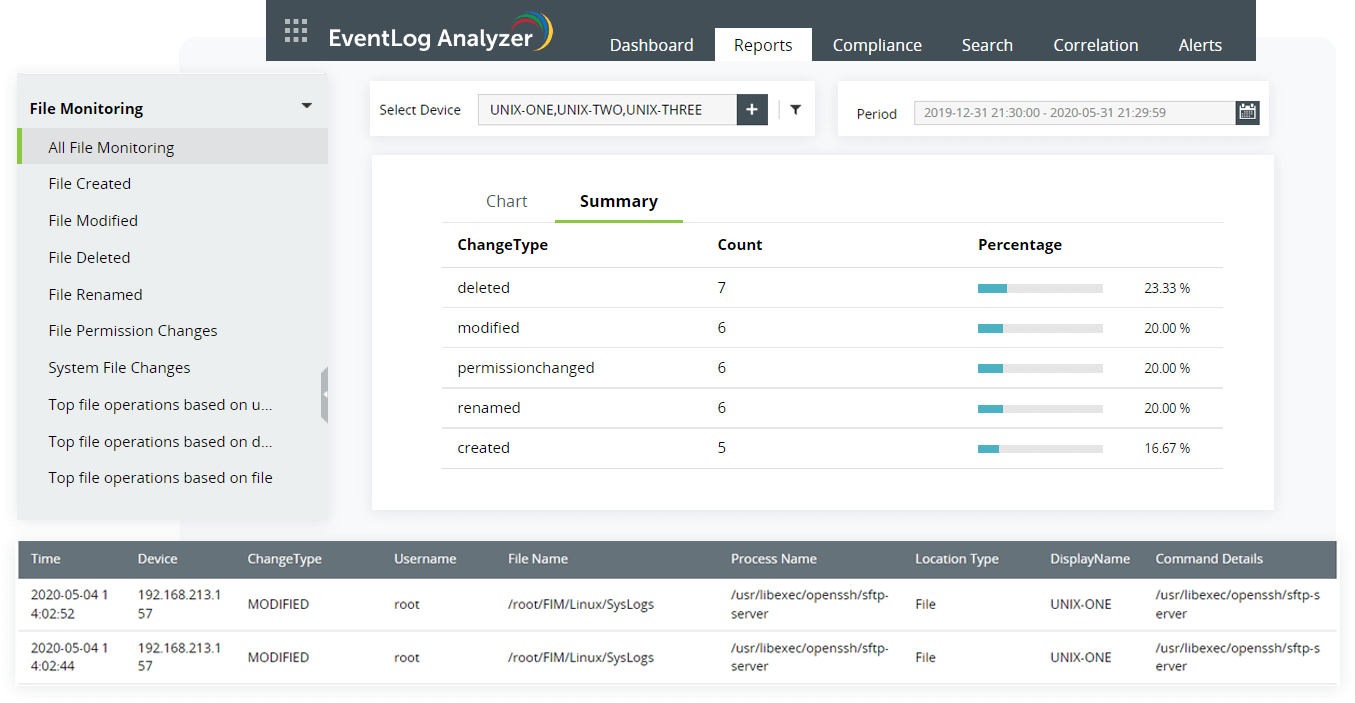This screenshot has width=1355, height=703.
Task: Open the app grid launcher icon
Action: 295,31
